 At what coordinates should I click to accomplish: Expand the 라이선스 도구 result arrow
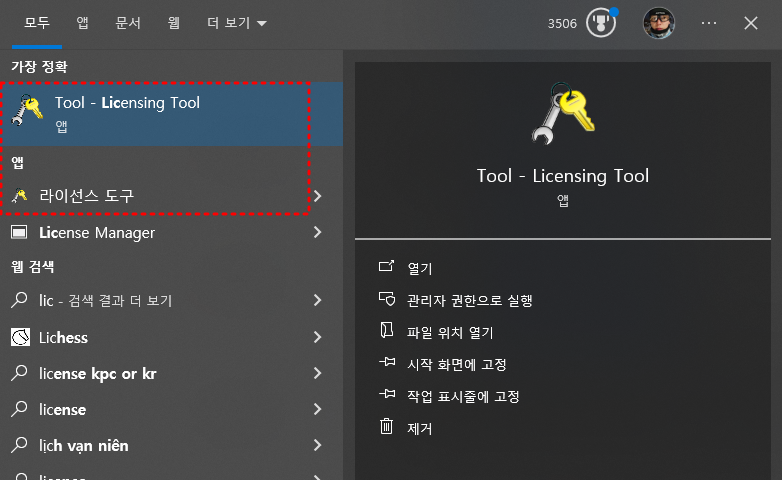coord(318,196)
